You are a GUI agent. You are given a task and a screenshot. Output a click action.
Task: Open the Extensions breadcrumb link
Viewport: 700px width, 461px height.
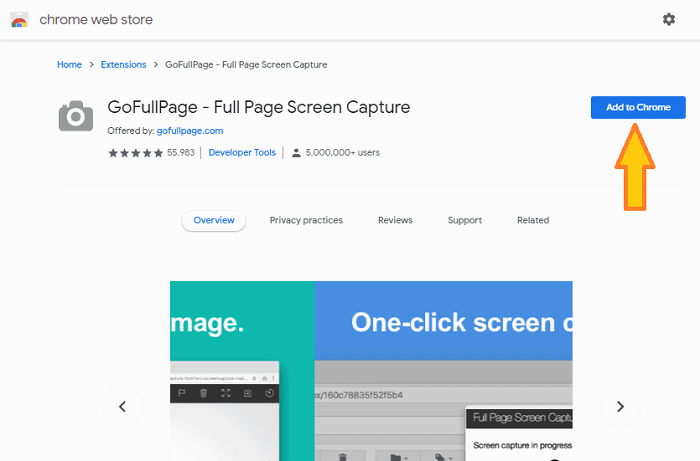pyautogui.click(x=123, y=65)
